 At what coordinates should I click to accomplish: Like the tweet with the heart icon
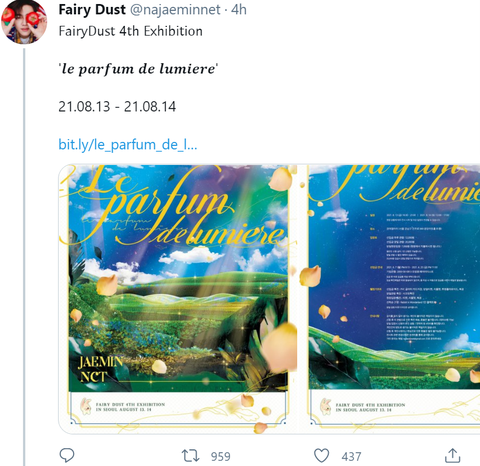322,456
